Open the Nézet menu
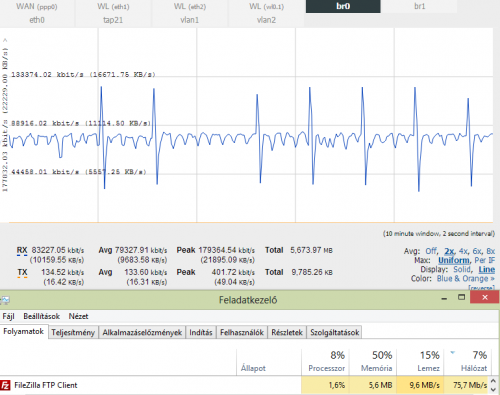The height and width of the screenshot is (395, 500). click(78, 316)
